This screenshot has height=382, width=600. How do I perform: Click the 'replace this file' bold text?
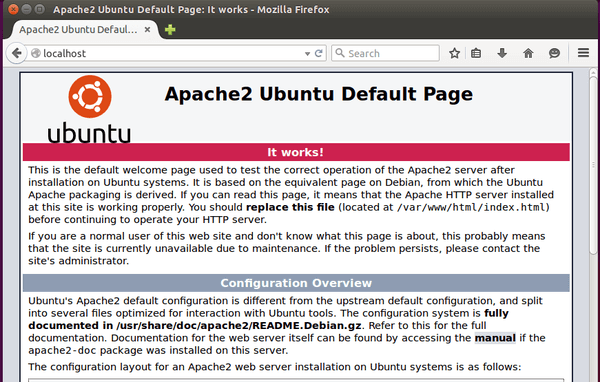290,207
